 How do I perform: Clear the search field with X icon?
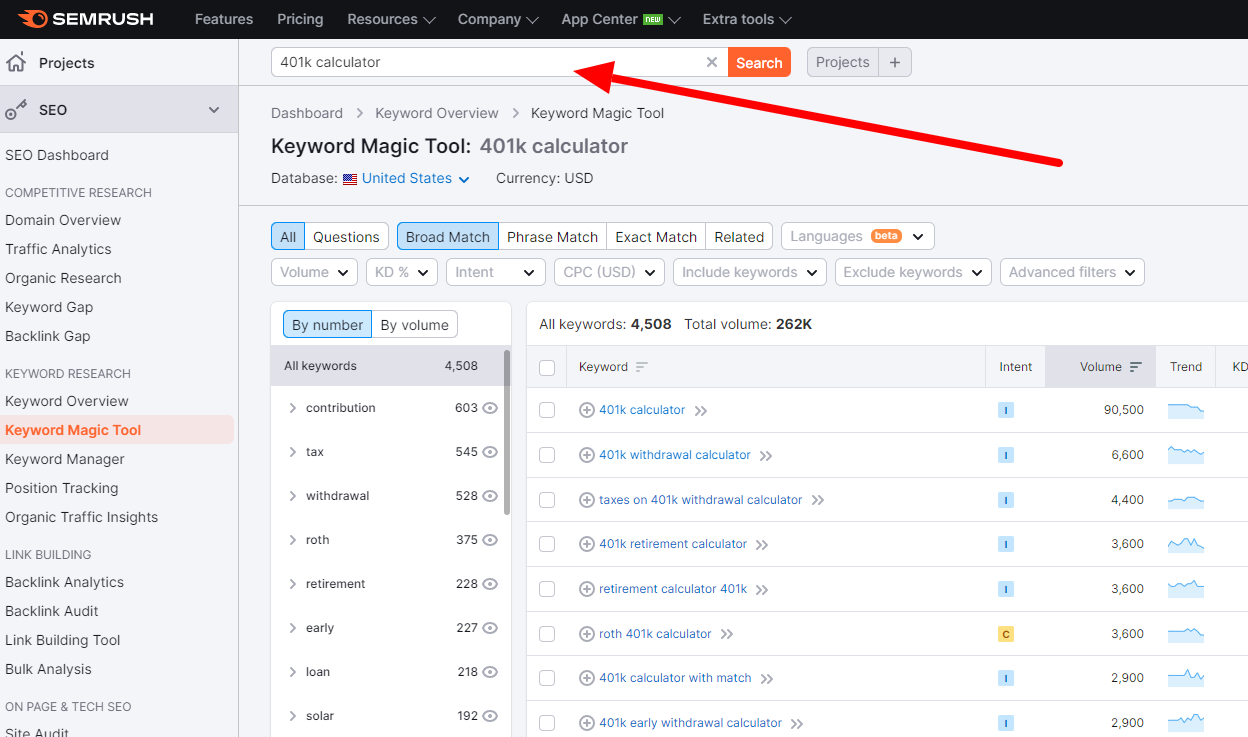click(x=712, y=62)
